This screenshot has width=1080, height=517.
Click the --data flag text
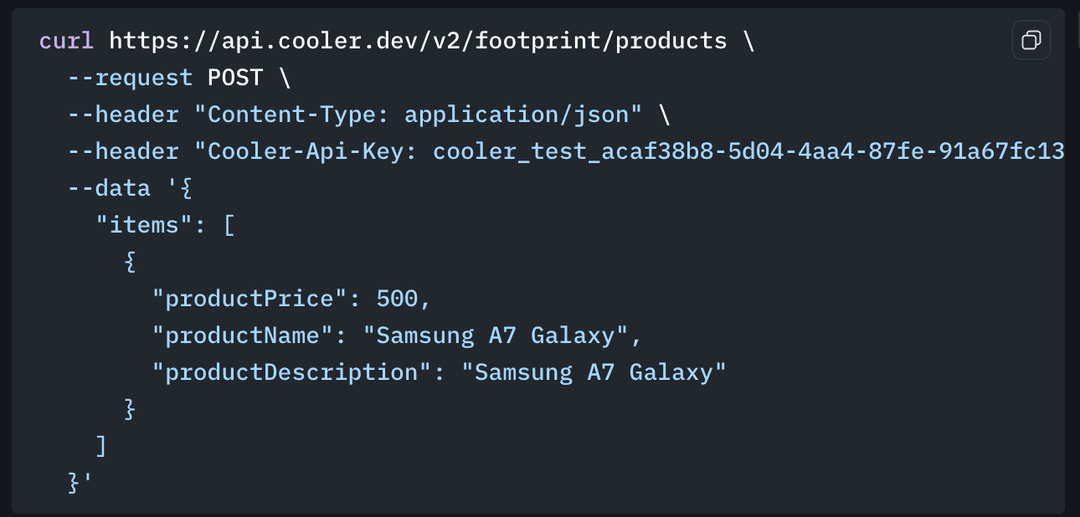click(x=108, y=188)
